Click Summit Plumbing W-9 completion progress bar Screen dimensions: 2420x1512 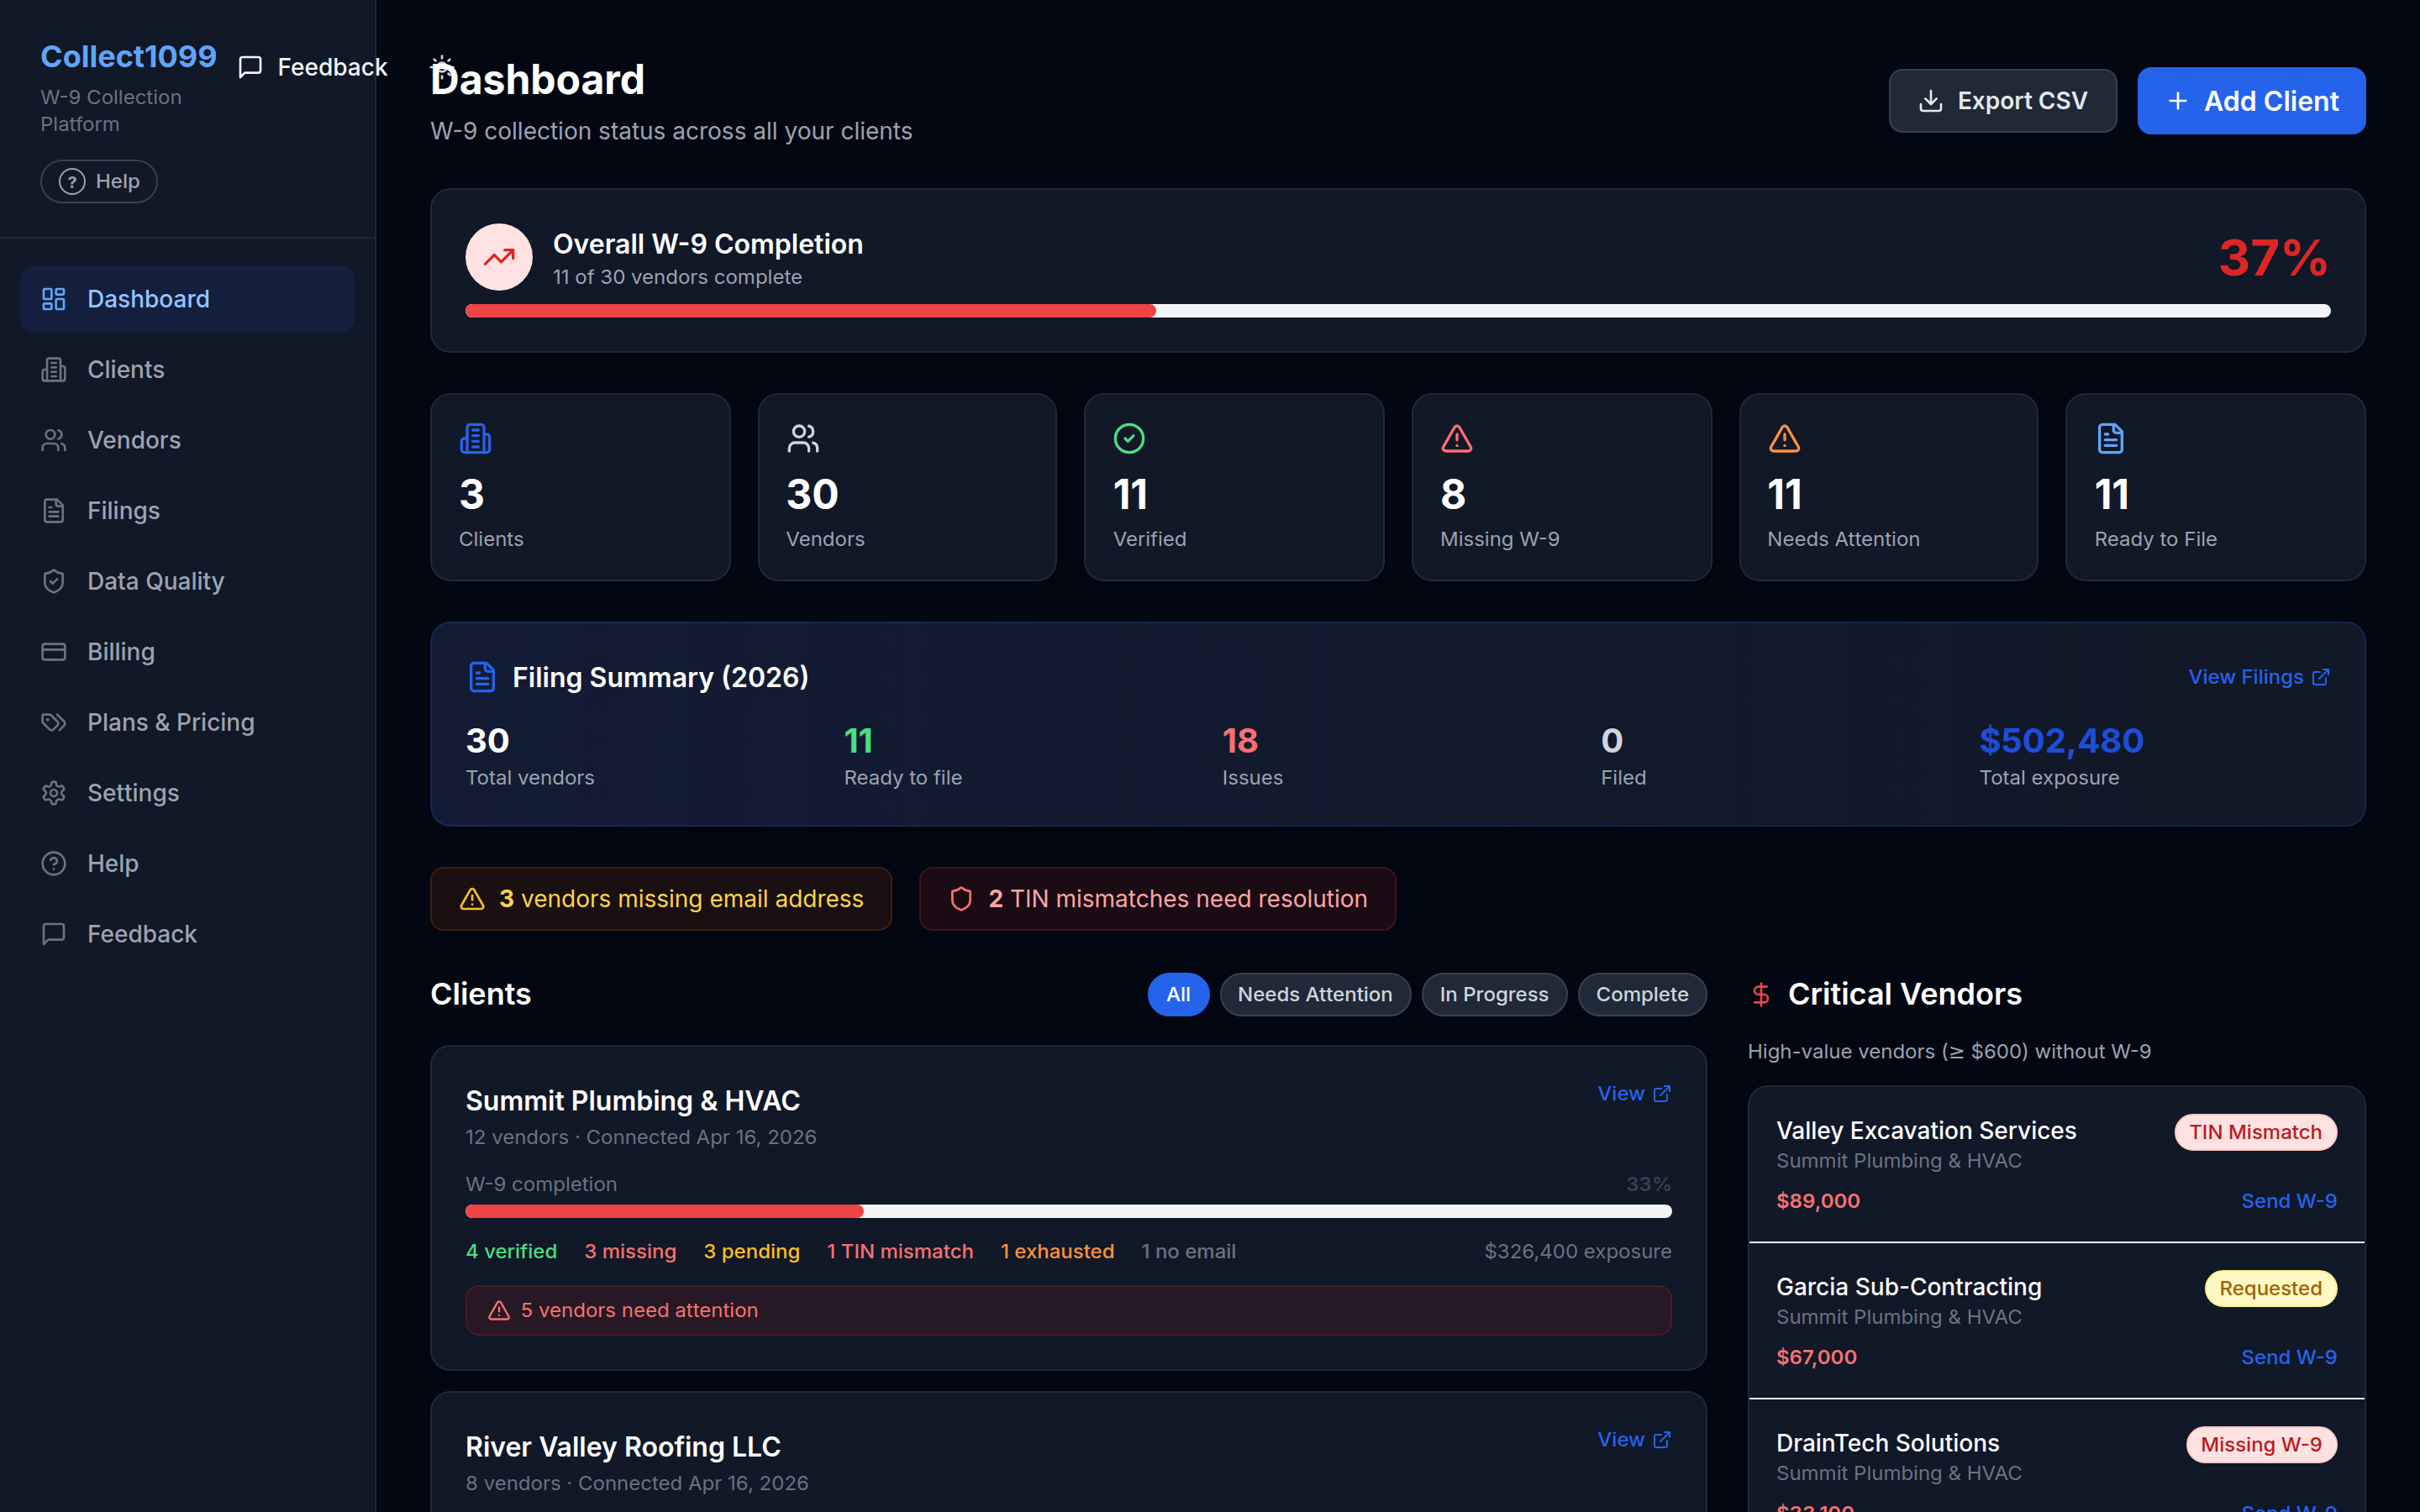1068,1211
